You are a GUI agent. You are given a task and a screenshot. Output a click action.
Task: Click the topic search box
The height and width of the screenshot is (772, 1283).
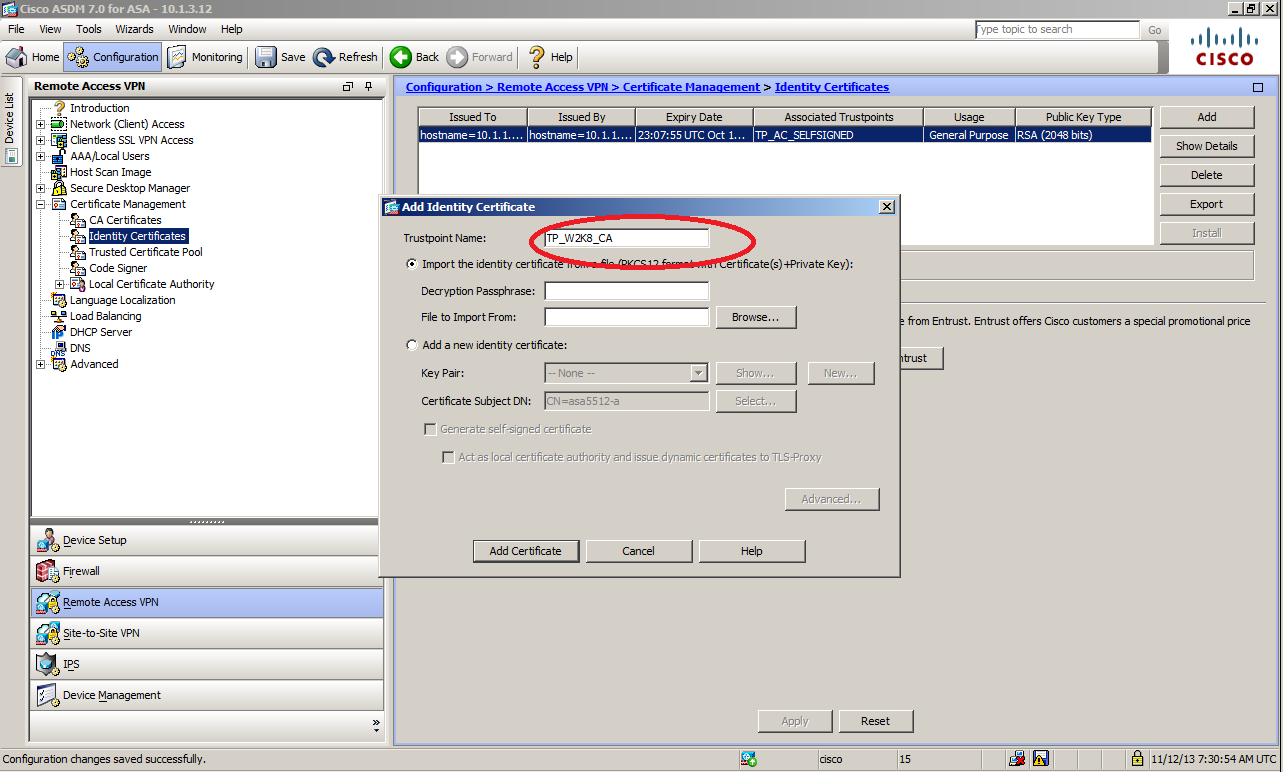(1057, 29)
